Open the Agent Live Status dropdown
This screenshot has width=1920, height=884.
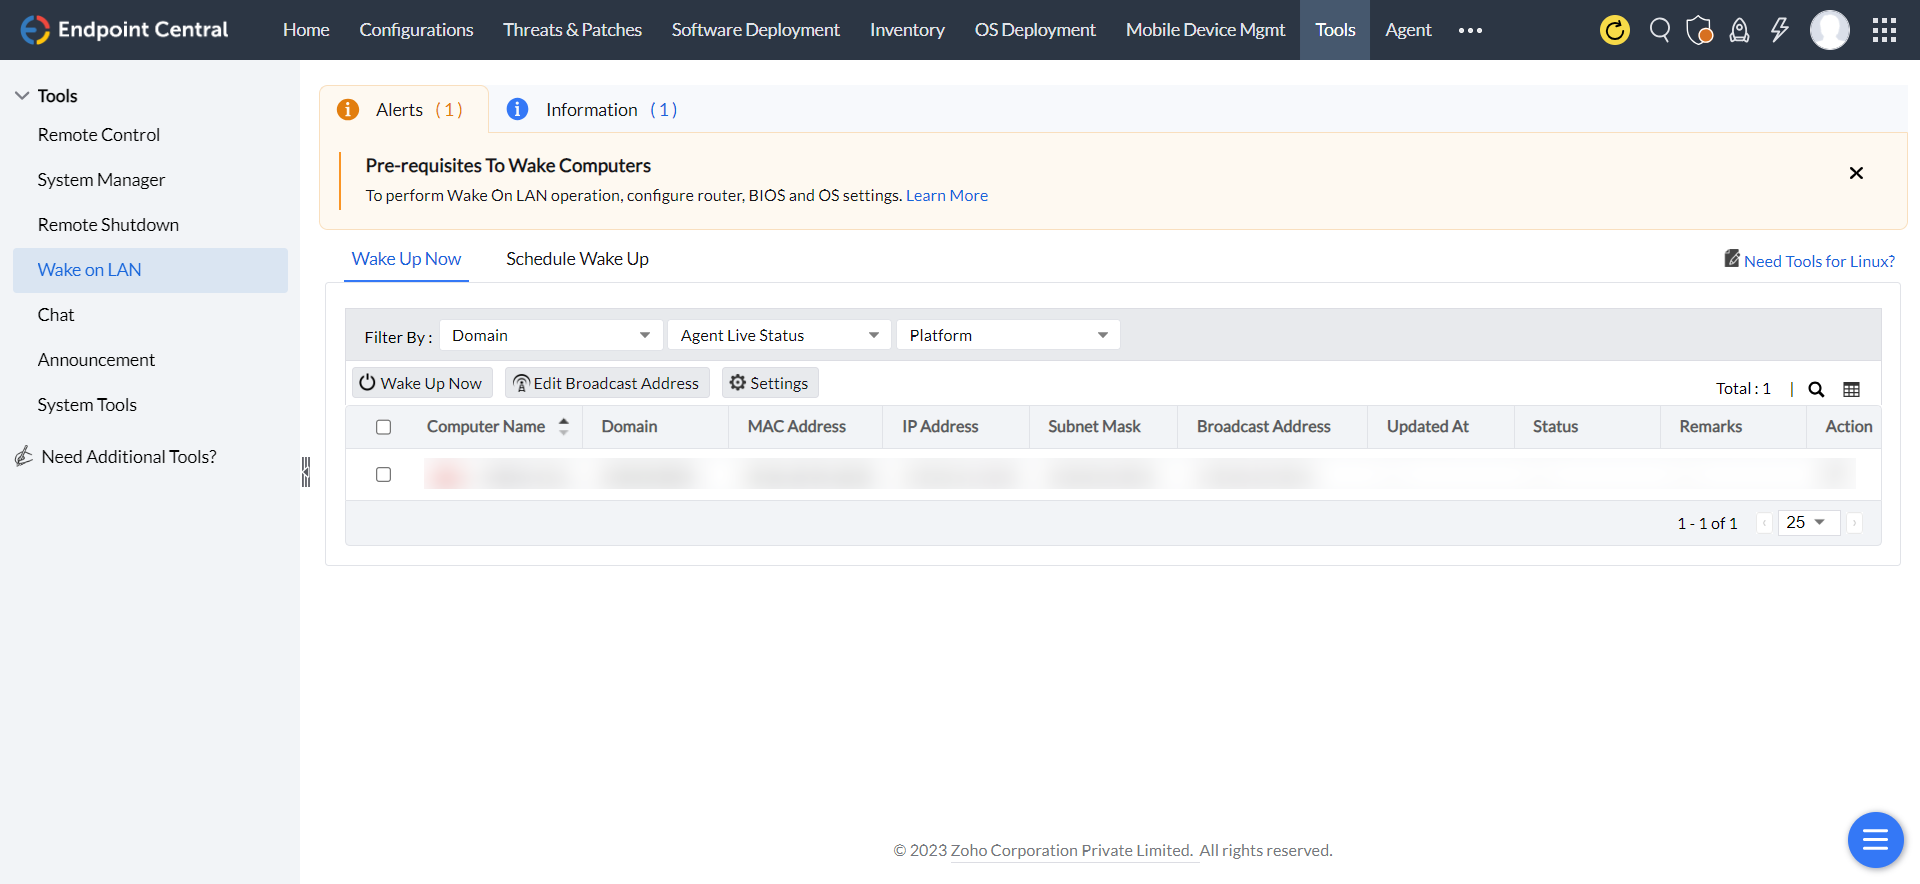(x=778, y=335)
